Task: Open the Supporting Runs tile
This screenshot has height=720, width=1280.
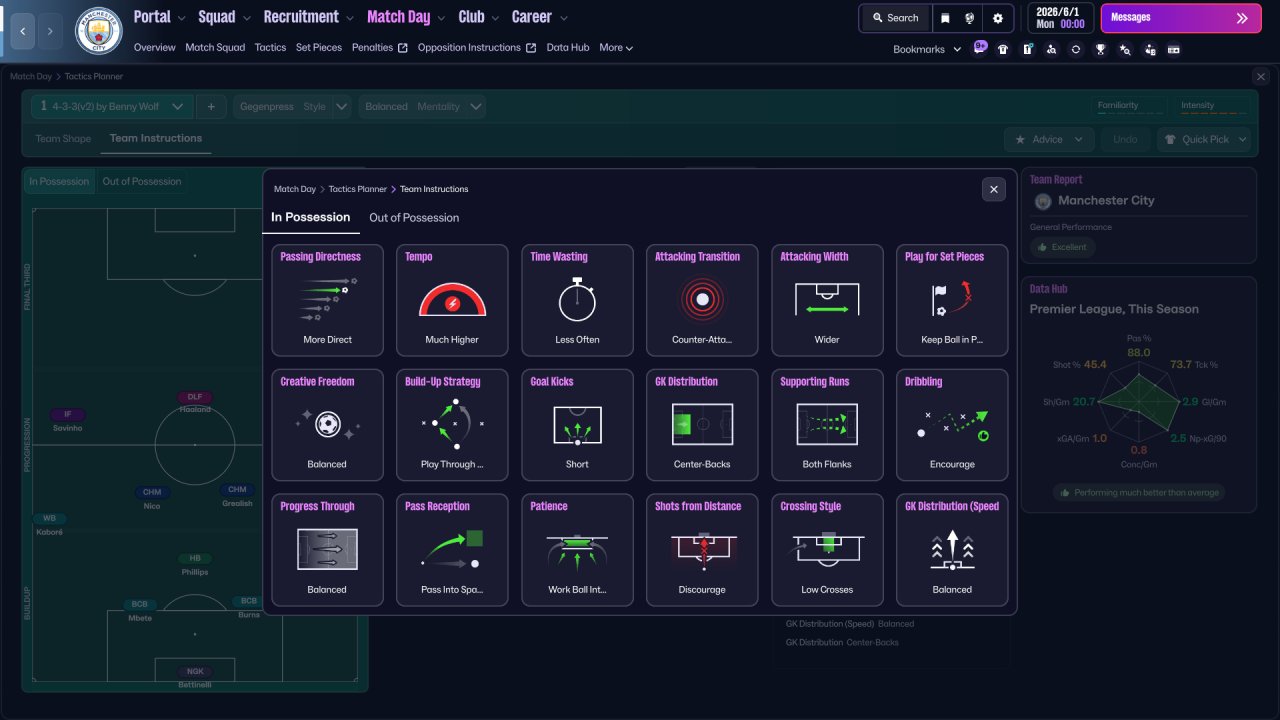Action: click(x=827, y=425)
